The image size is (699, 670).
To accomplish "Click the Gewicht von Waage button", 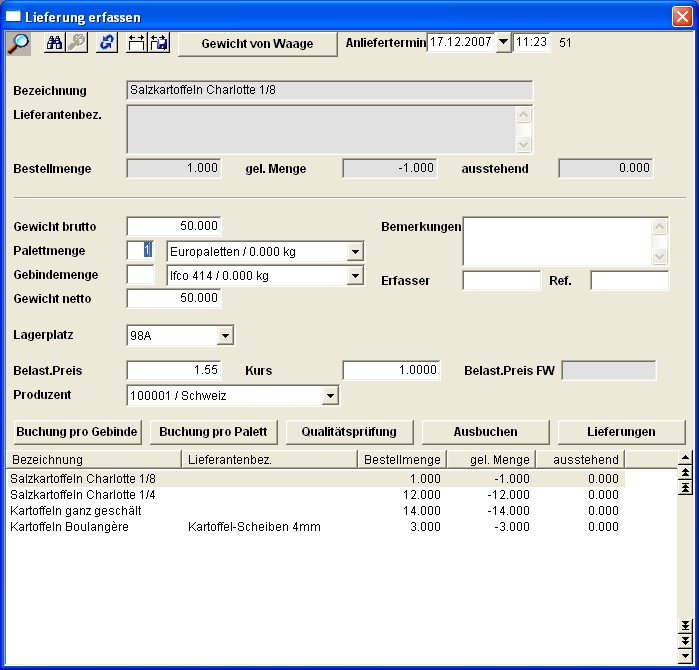I will click(257, 44).
